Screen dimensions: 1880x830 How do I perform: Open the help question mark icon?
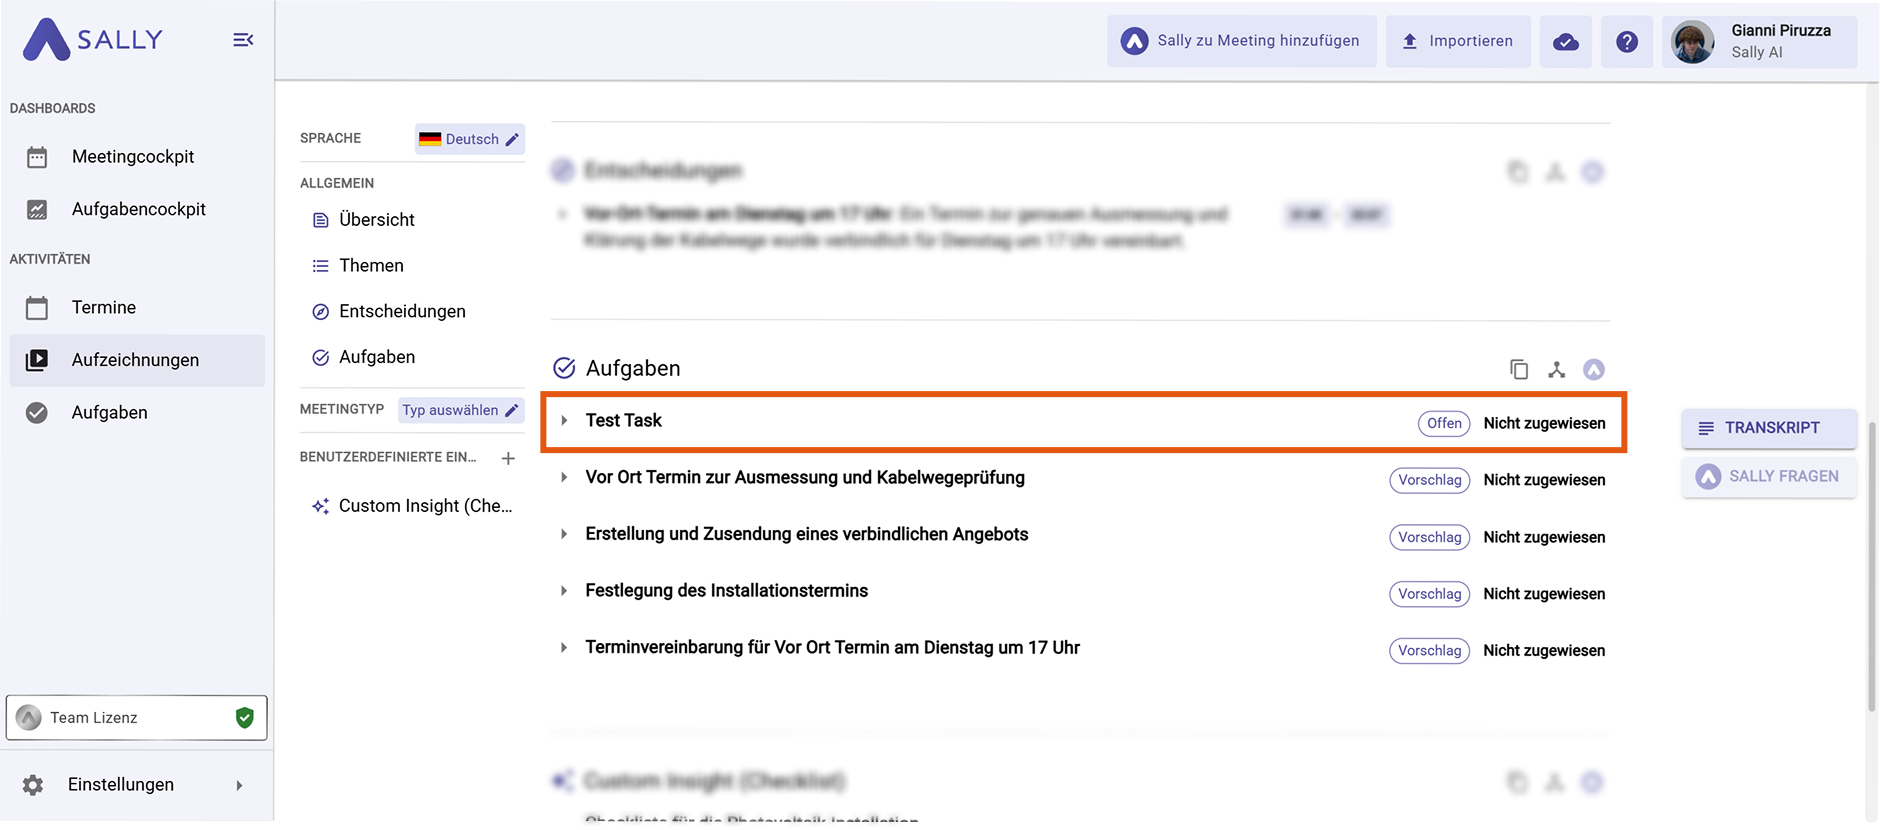[x=1627, y=42]
